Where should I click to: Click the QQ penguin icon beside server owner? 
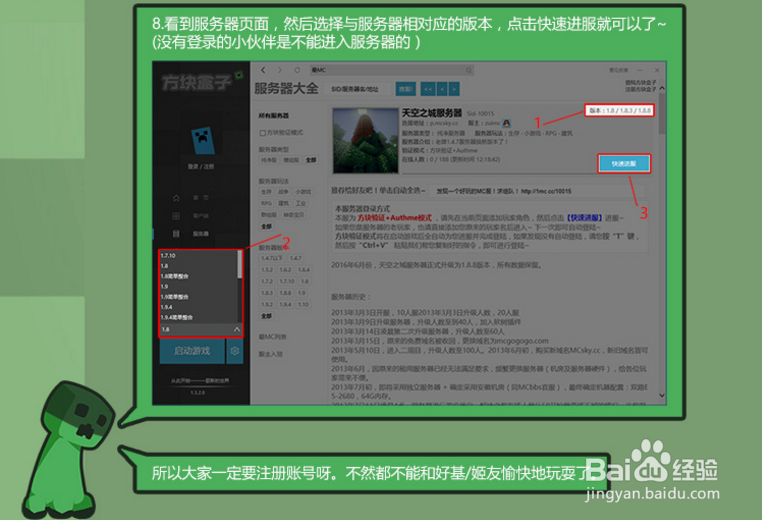506,123
